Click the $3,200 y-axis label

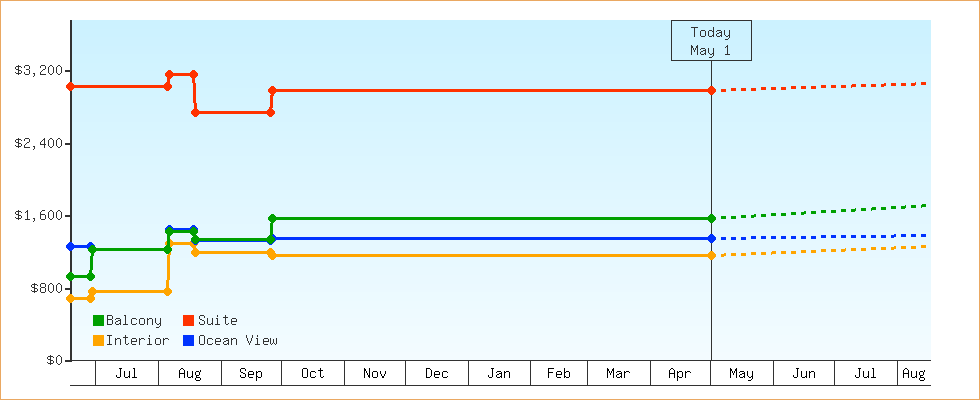click(x=39, y=71)
